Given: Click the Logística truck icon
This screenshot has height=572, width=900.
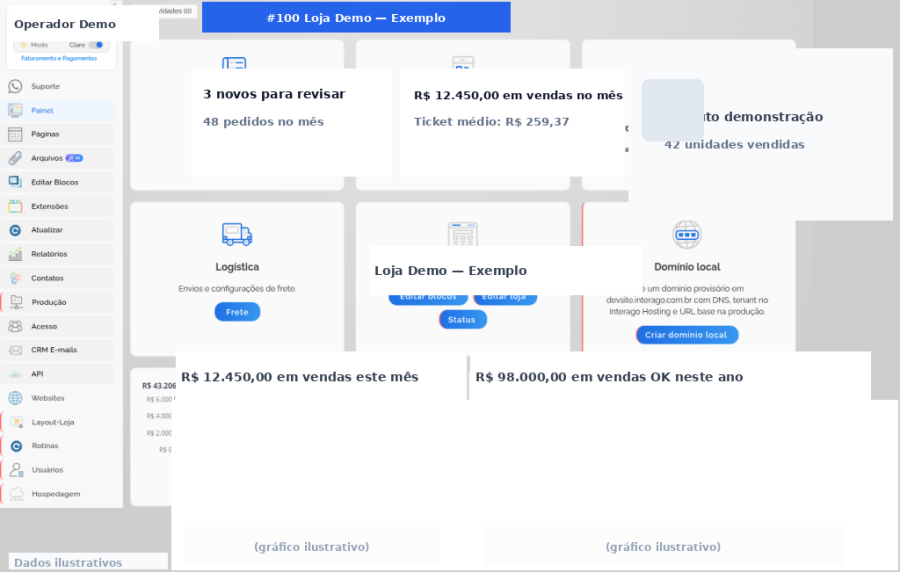Looking at the screenshot, I should click(237, 234).
